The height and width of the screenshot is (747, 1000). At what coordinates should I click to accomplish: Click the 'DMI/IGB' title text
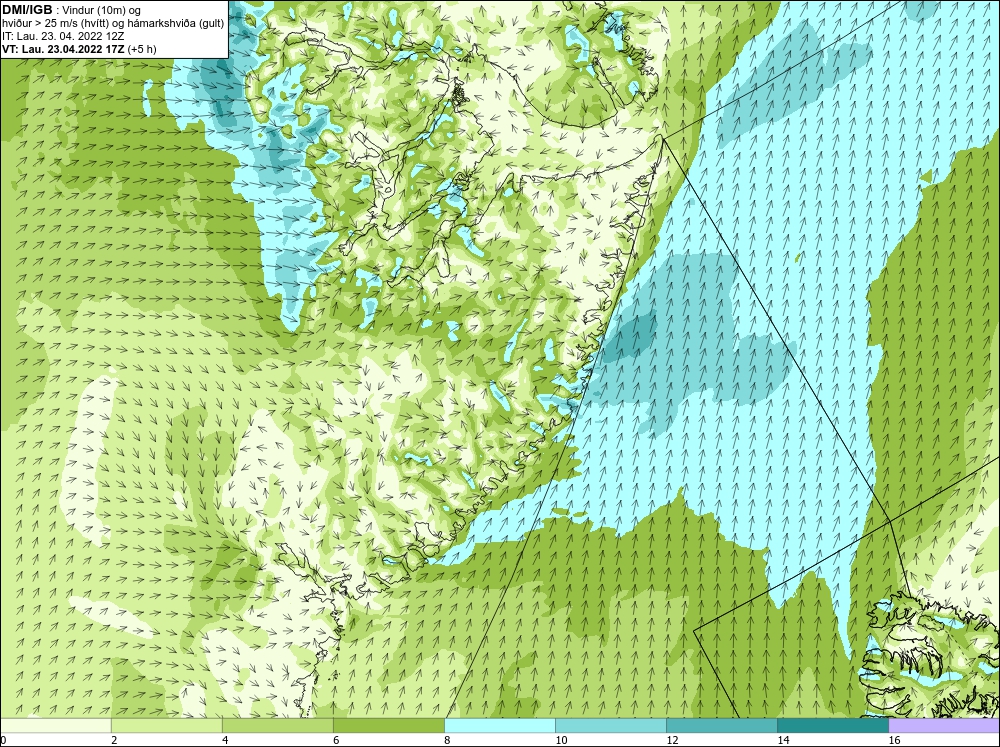click(x=27, y=10)
